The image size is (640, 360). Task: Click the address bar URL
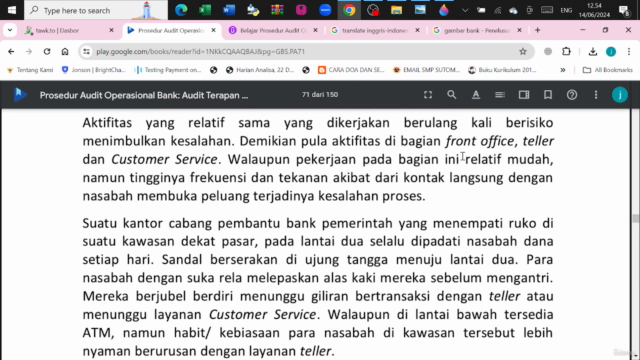tap(200, 51)
